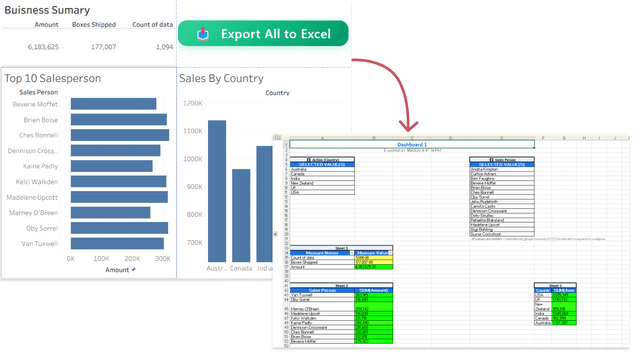The height and width of the screenshot is (363, 640).
Task: Click the Australia bar in Sales By Country
Action: click(217, 191)
